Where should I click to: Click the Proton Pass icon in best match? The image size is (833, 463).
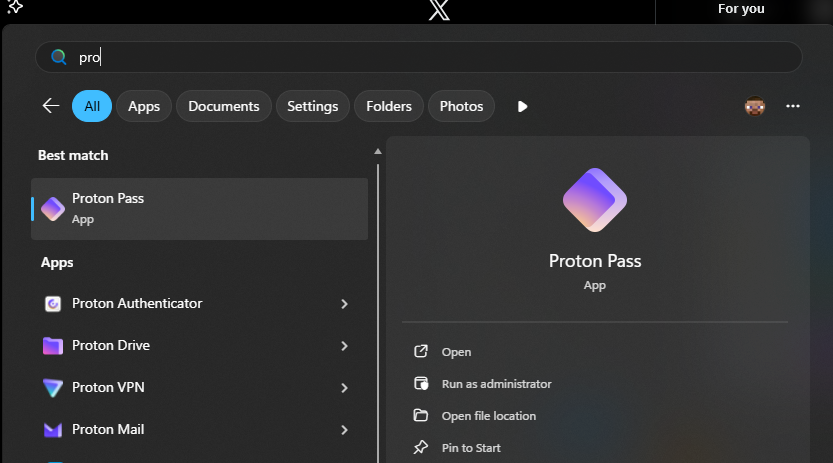53,209
